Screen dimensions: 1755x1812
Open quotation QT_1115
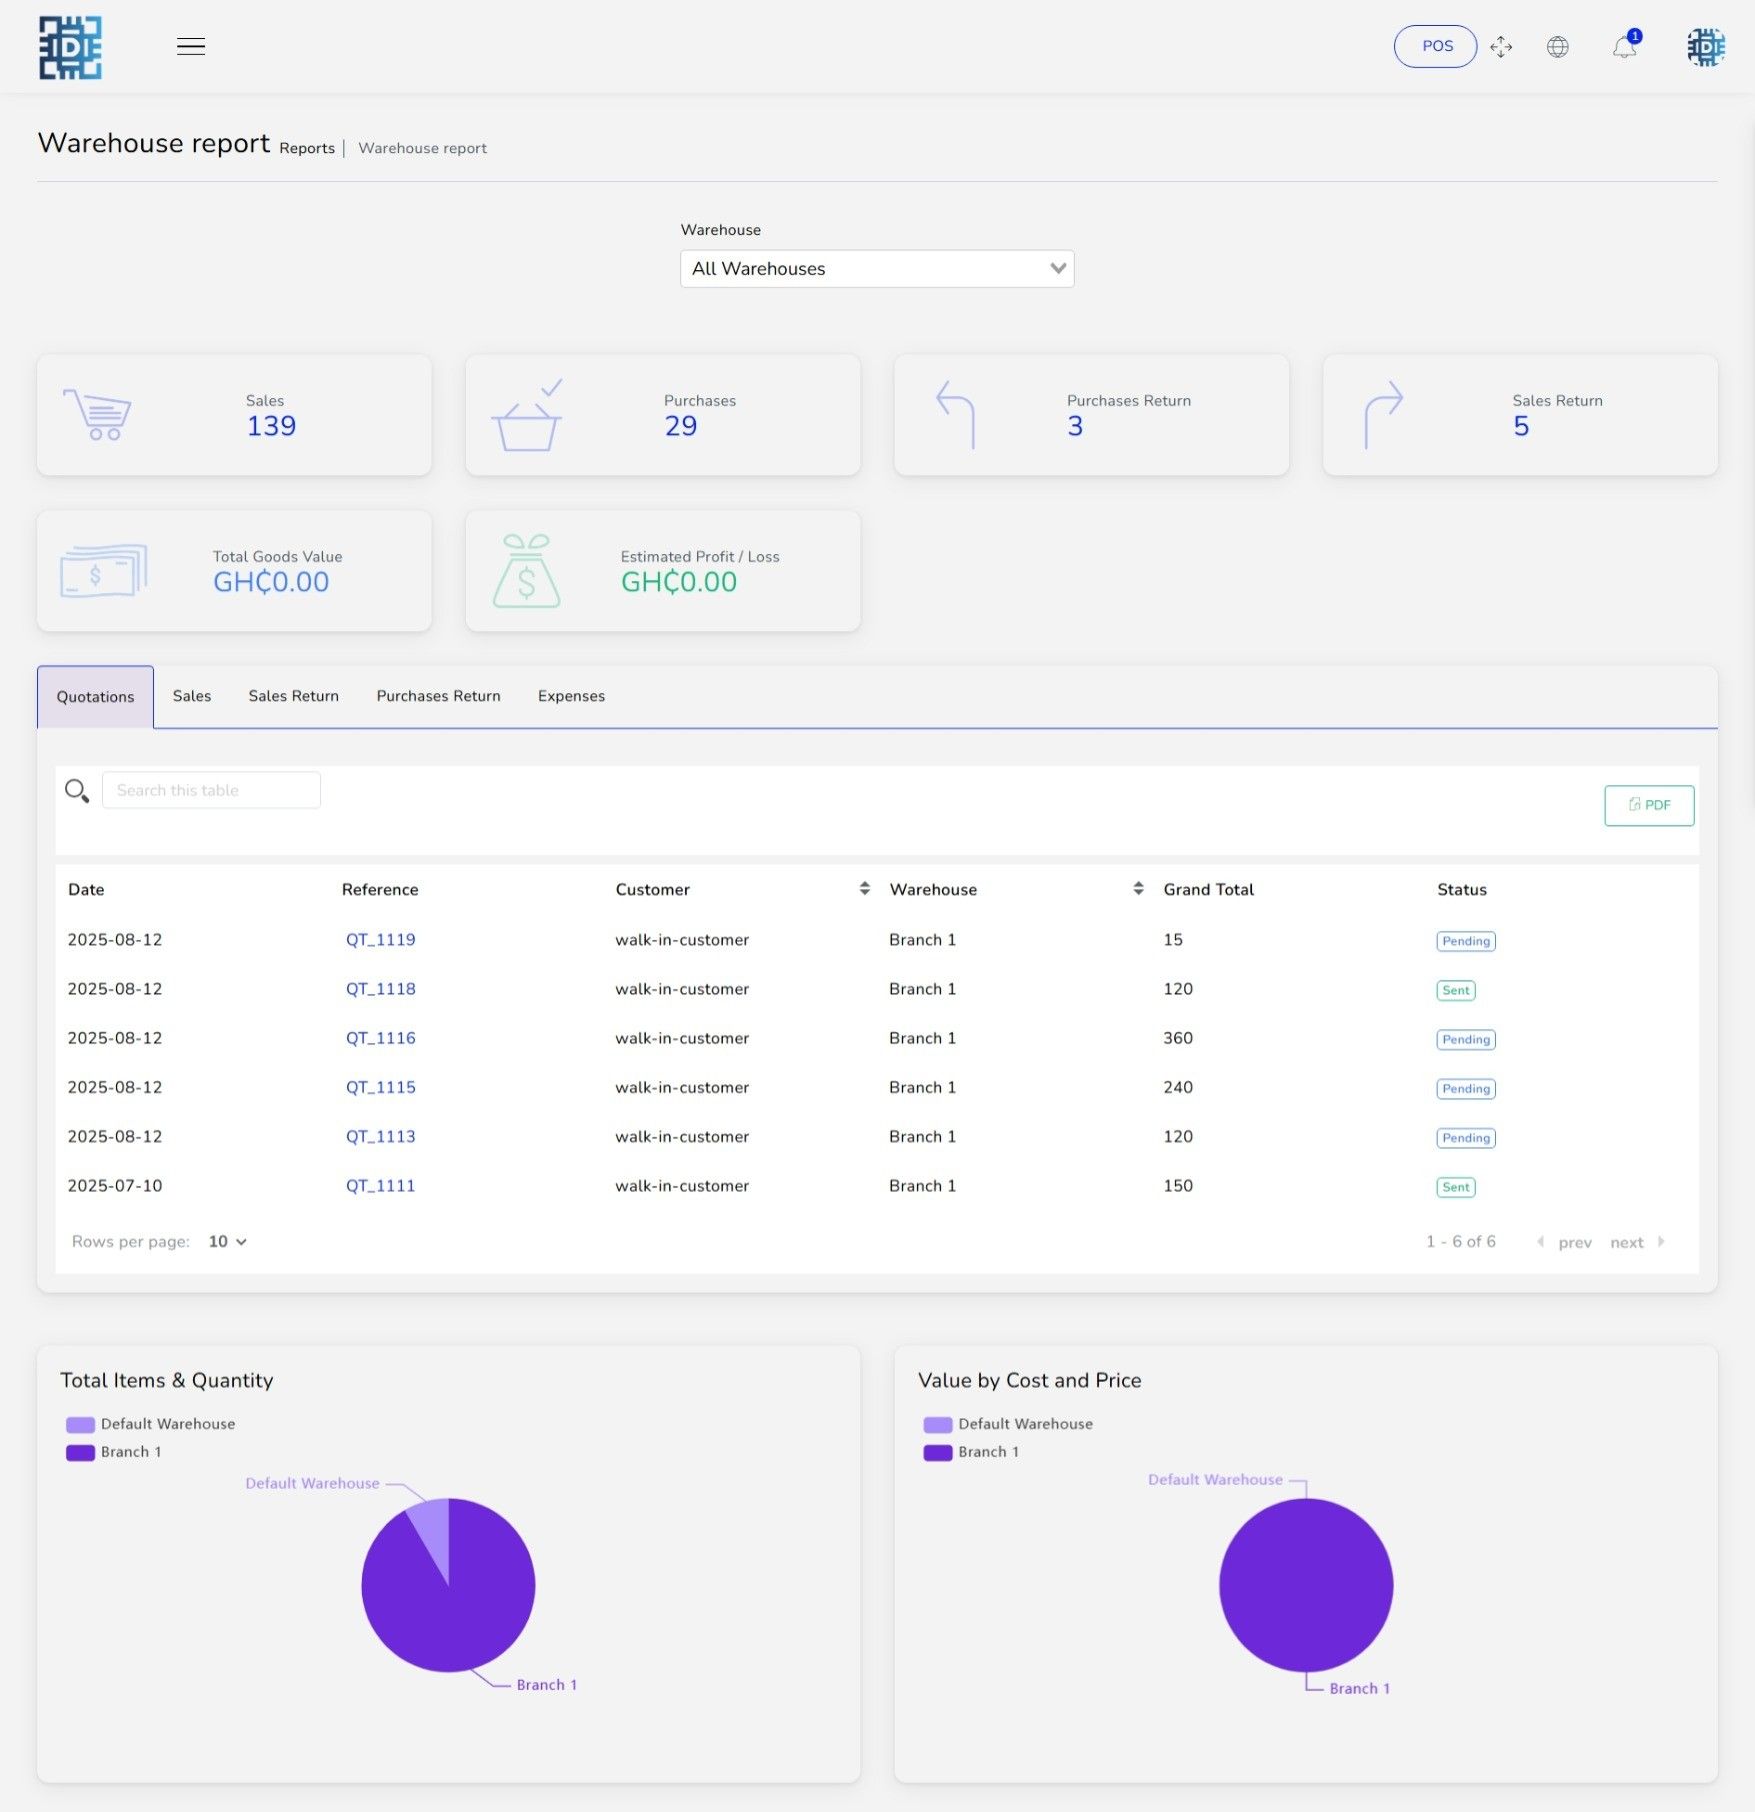pos(380,1087)
